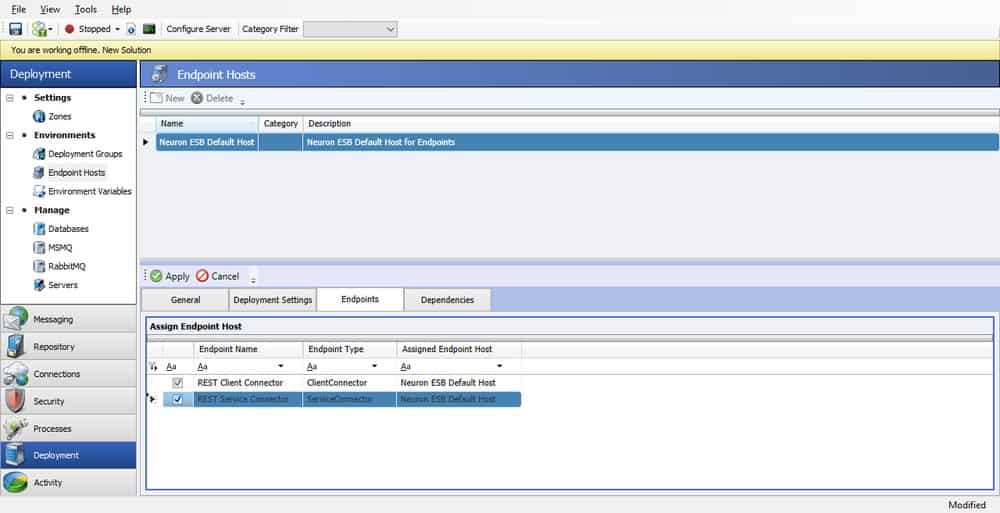
Task: Open the Tools menu
Action: pyautogui.click(x=85, y=10)
